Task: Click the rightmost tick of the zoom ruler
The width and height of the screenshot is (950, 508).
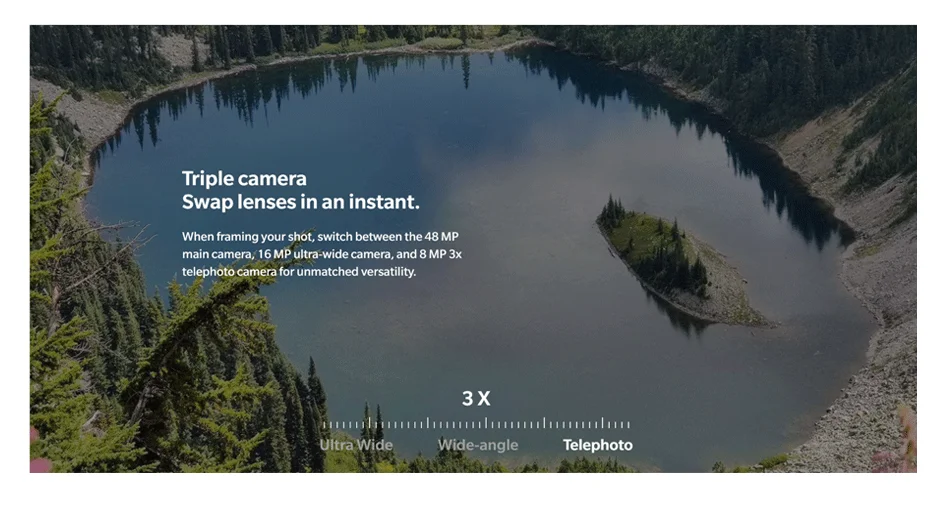Action: point(628,424)
